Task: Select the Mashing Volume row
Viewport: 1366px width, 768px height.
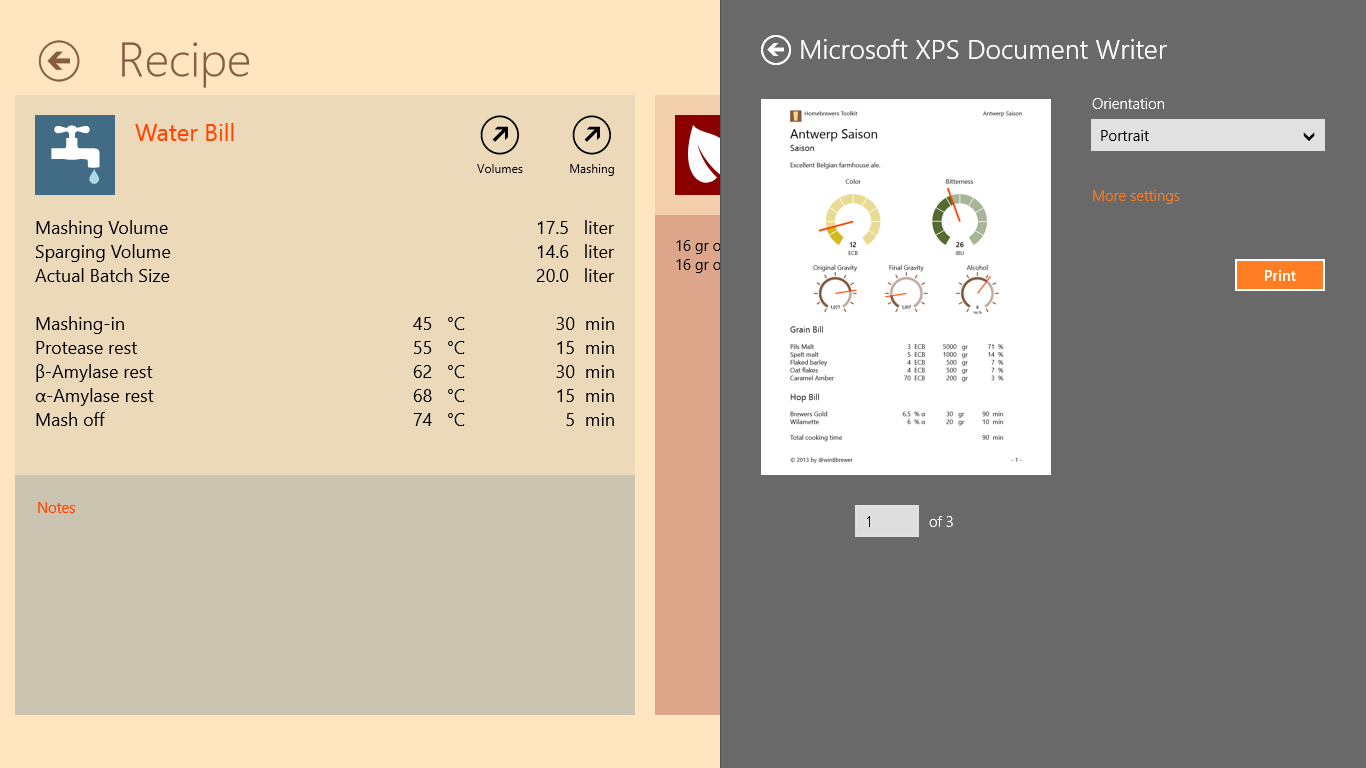Action: tap(324, 228)
